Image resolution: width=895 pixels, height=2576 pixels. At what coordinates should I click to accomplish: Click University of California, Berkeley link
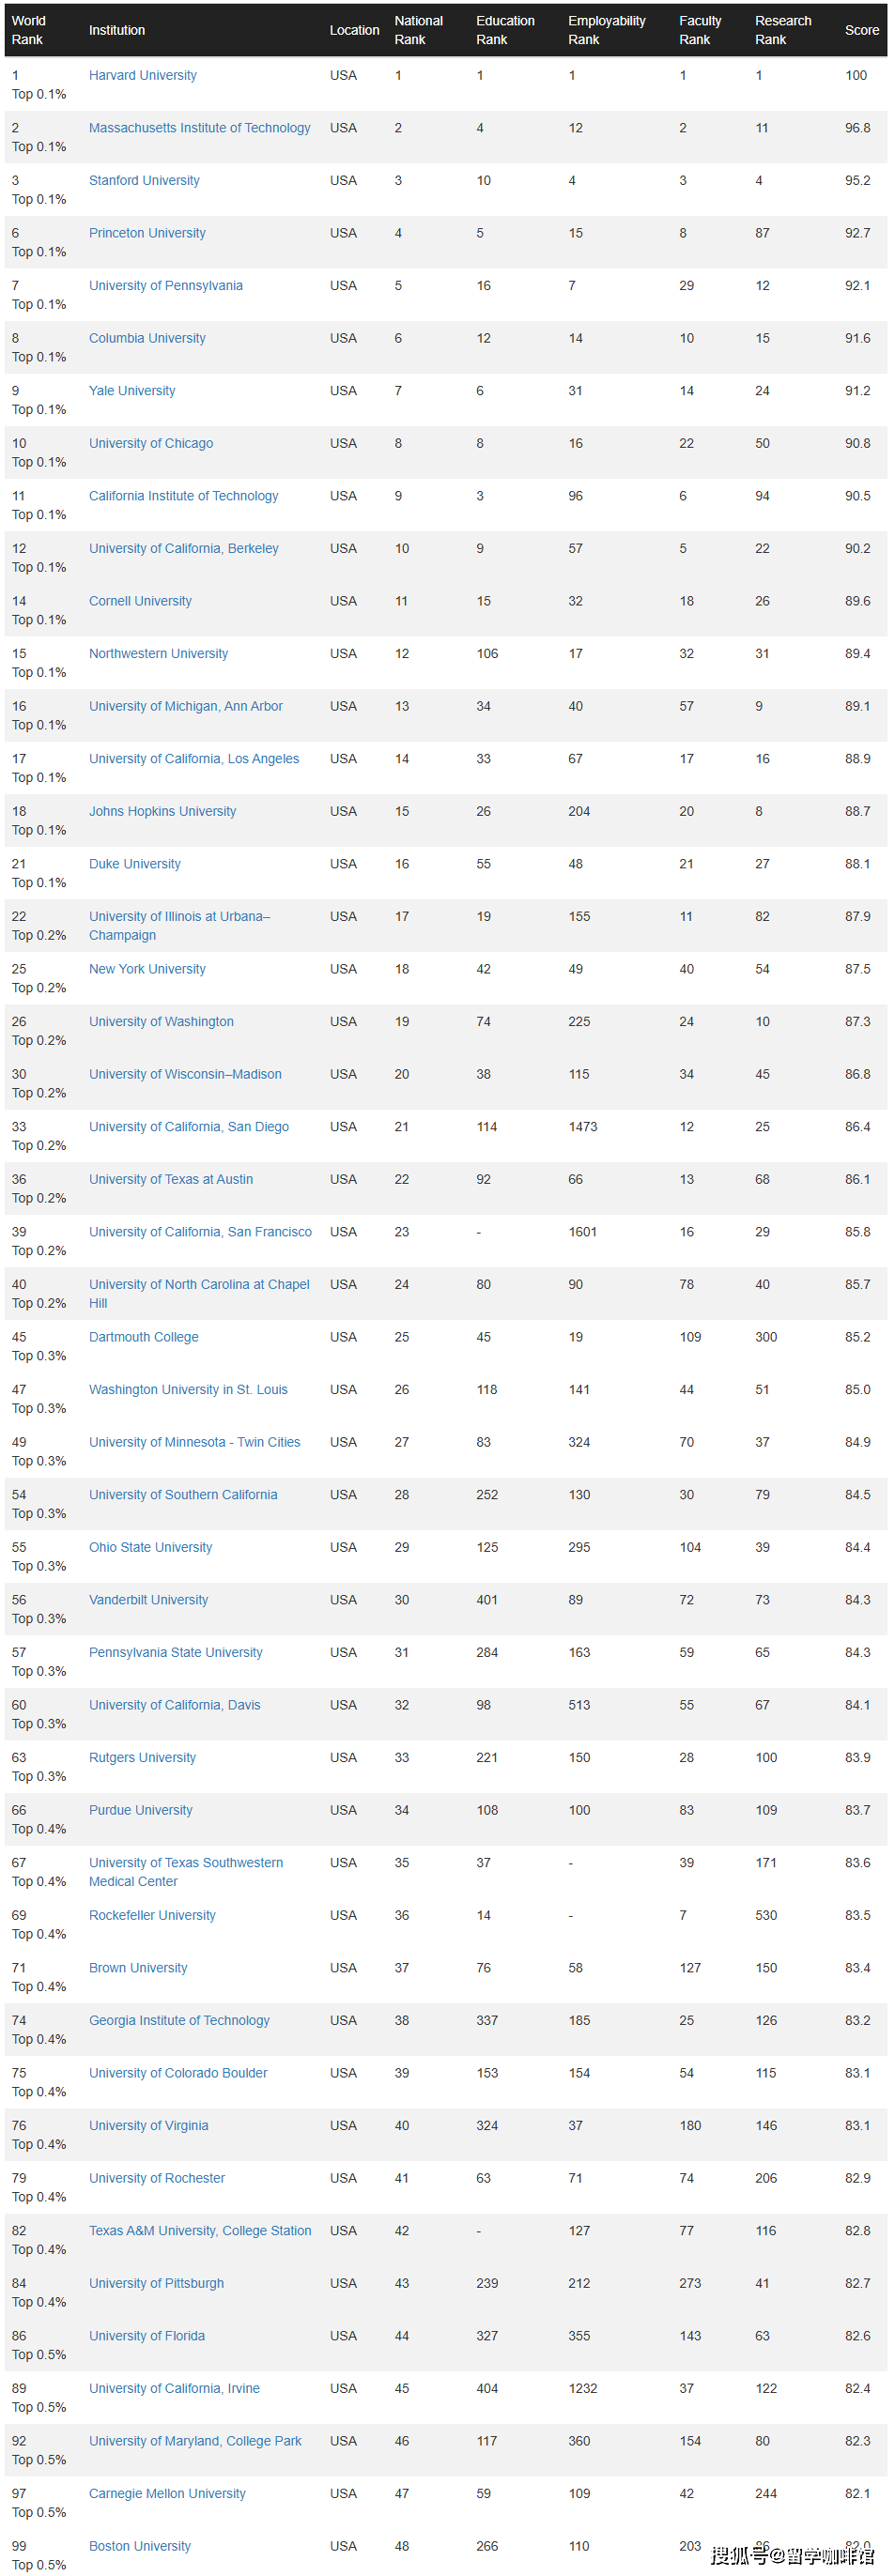coord(183,549)
